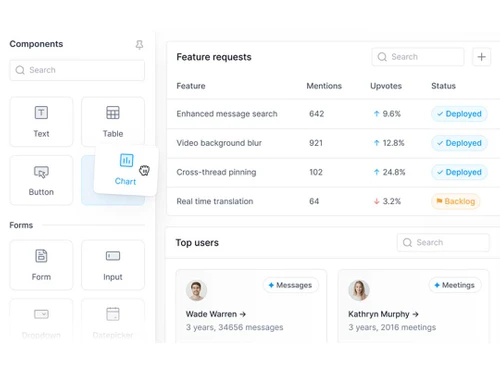Click the Top users search field

click(x=443, y=243)
